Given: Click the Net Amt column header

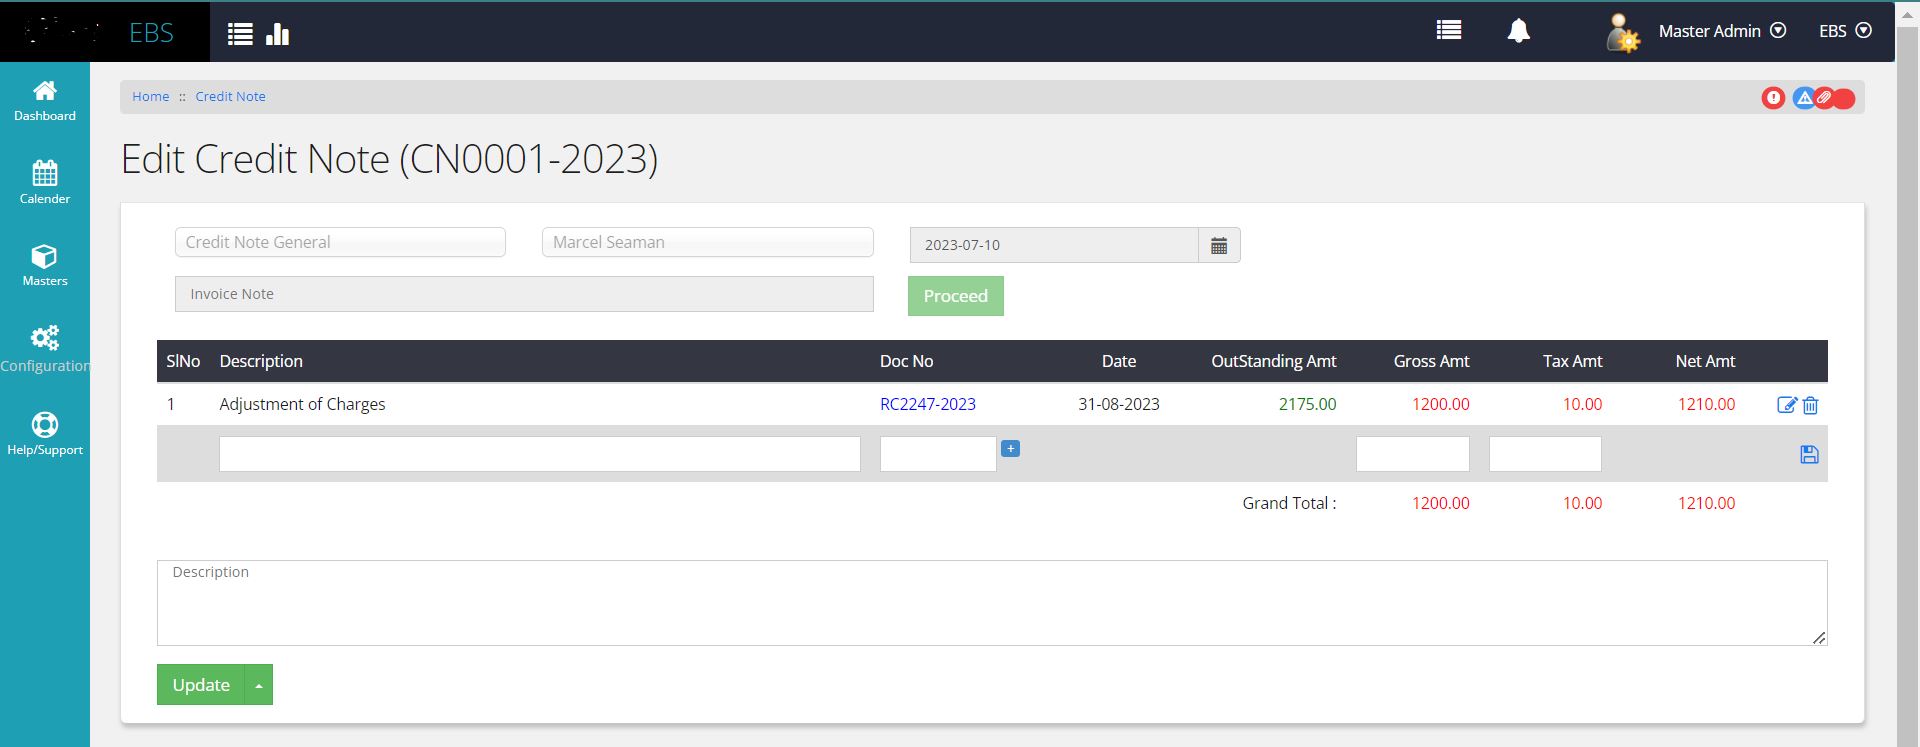Looking at the screenshot, I should pyautogui.click(x=1705, y=361).
